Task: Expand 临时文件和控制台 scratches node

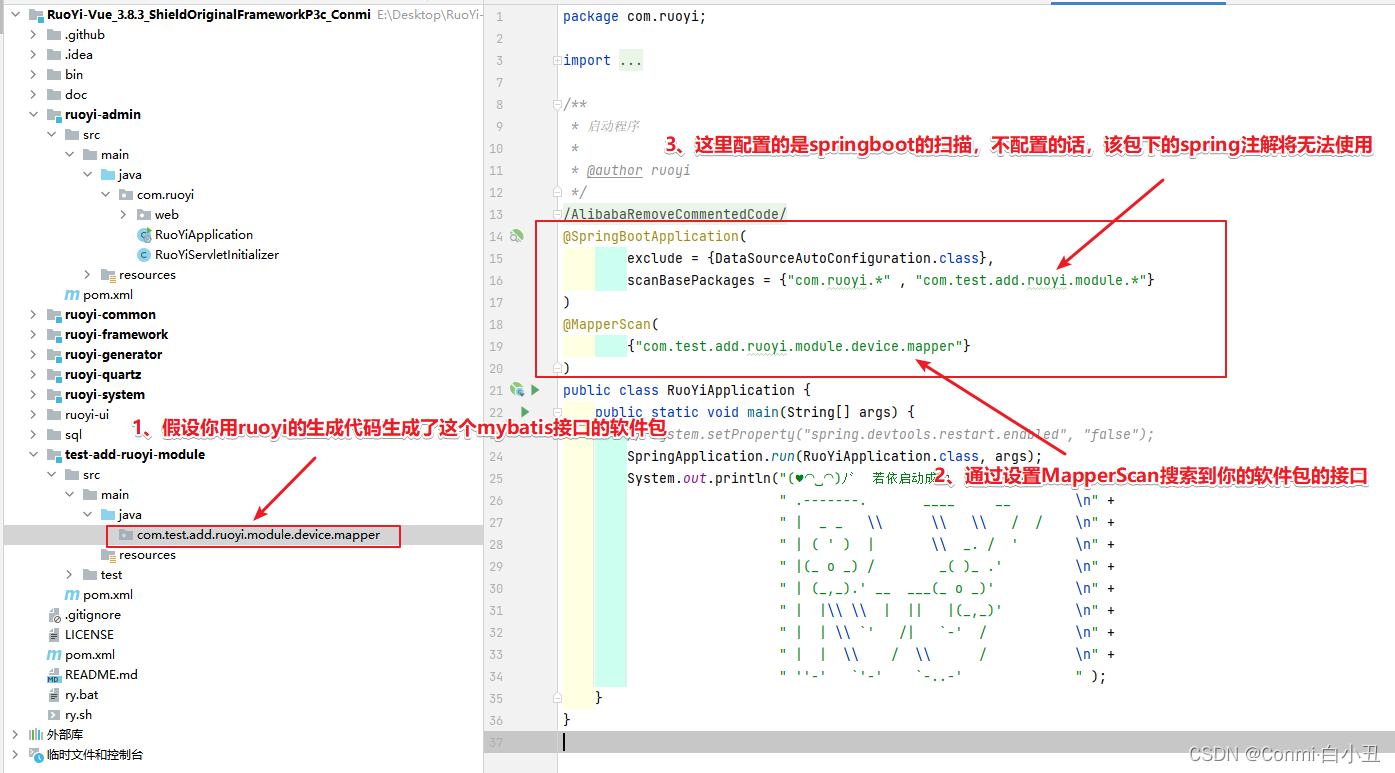Action: 15,754
